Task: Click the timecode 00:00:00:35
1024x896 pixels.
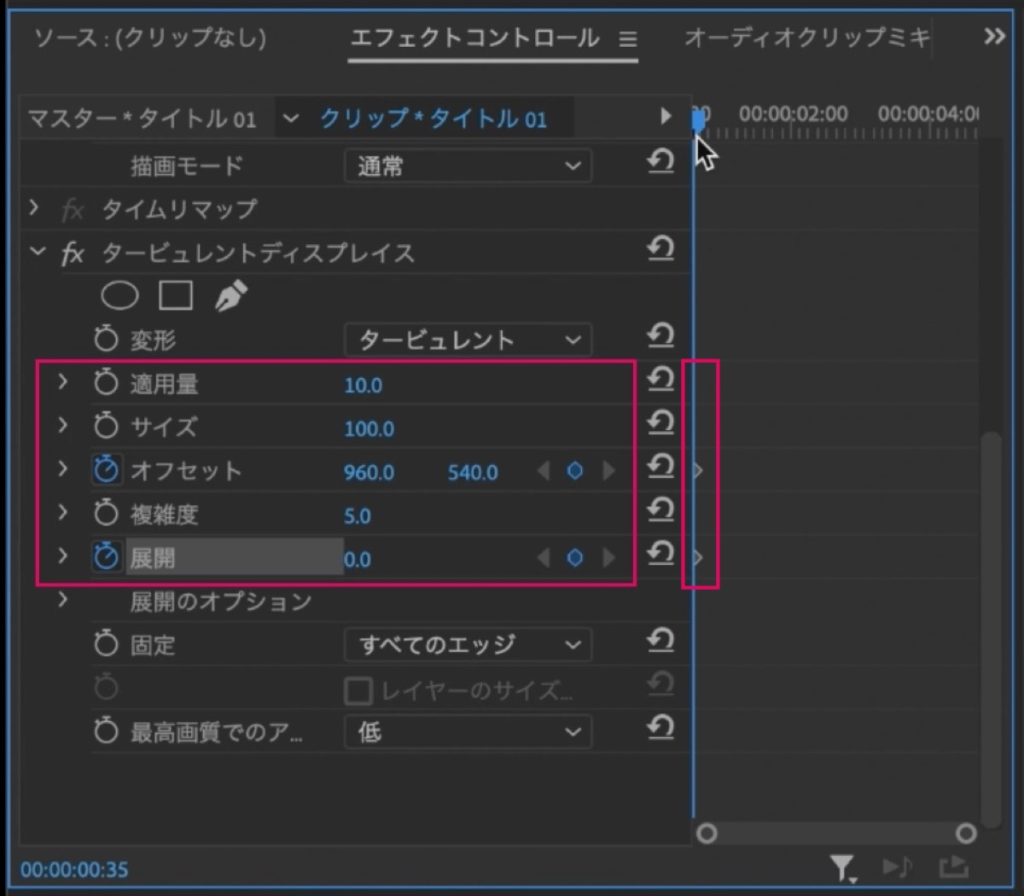Action: coord(74,870)
